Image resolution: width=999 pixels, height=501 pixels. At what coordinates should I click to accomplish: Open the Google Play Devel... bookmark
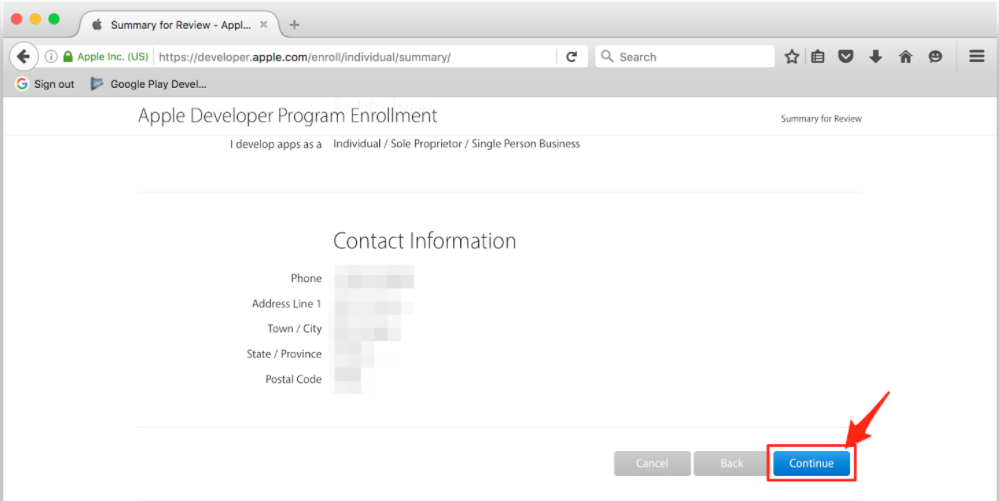(x=148, y=84)
